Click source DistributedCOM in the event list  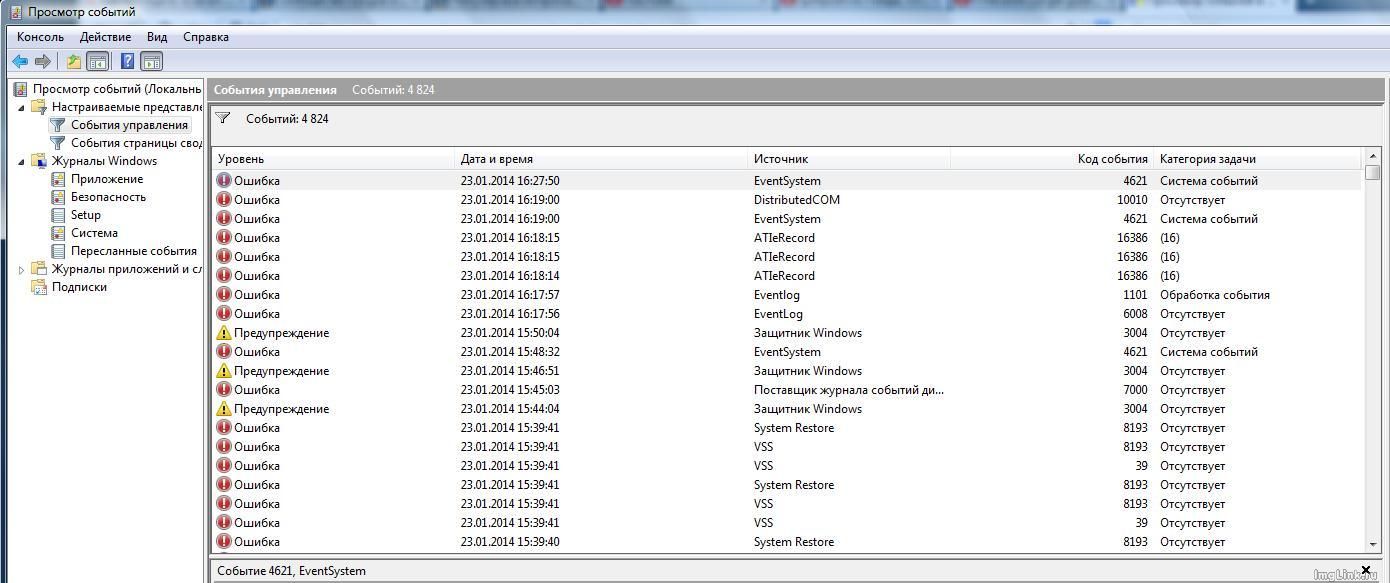click(x=797, y=200)
